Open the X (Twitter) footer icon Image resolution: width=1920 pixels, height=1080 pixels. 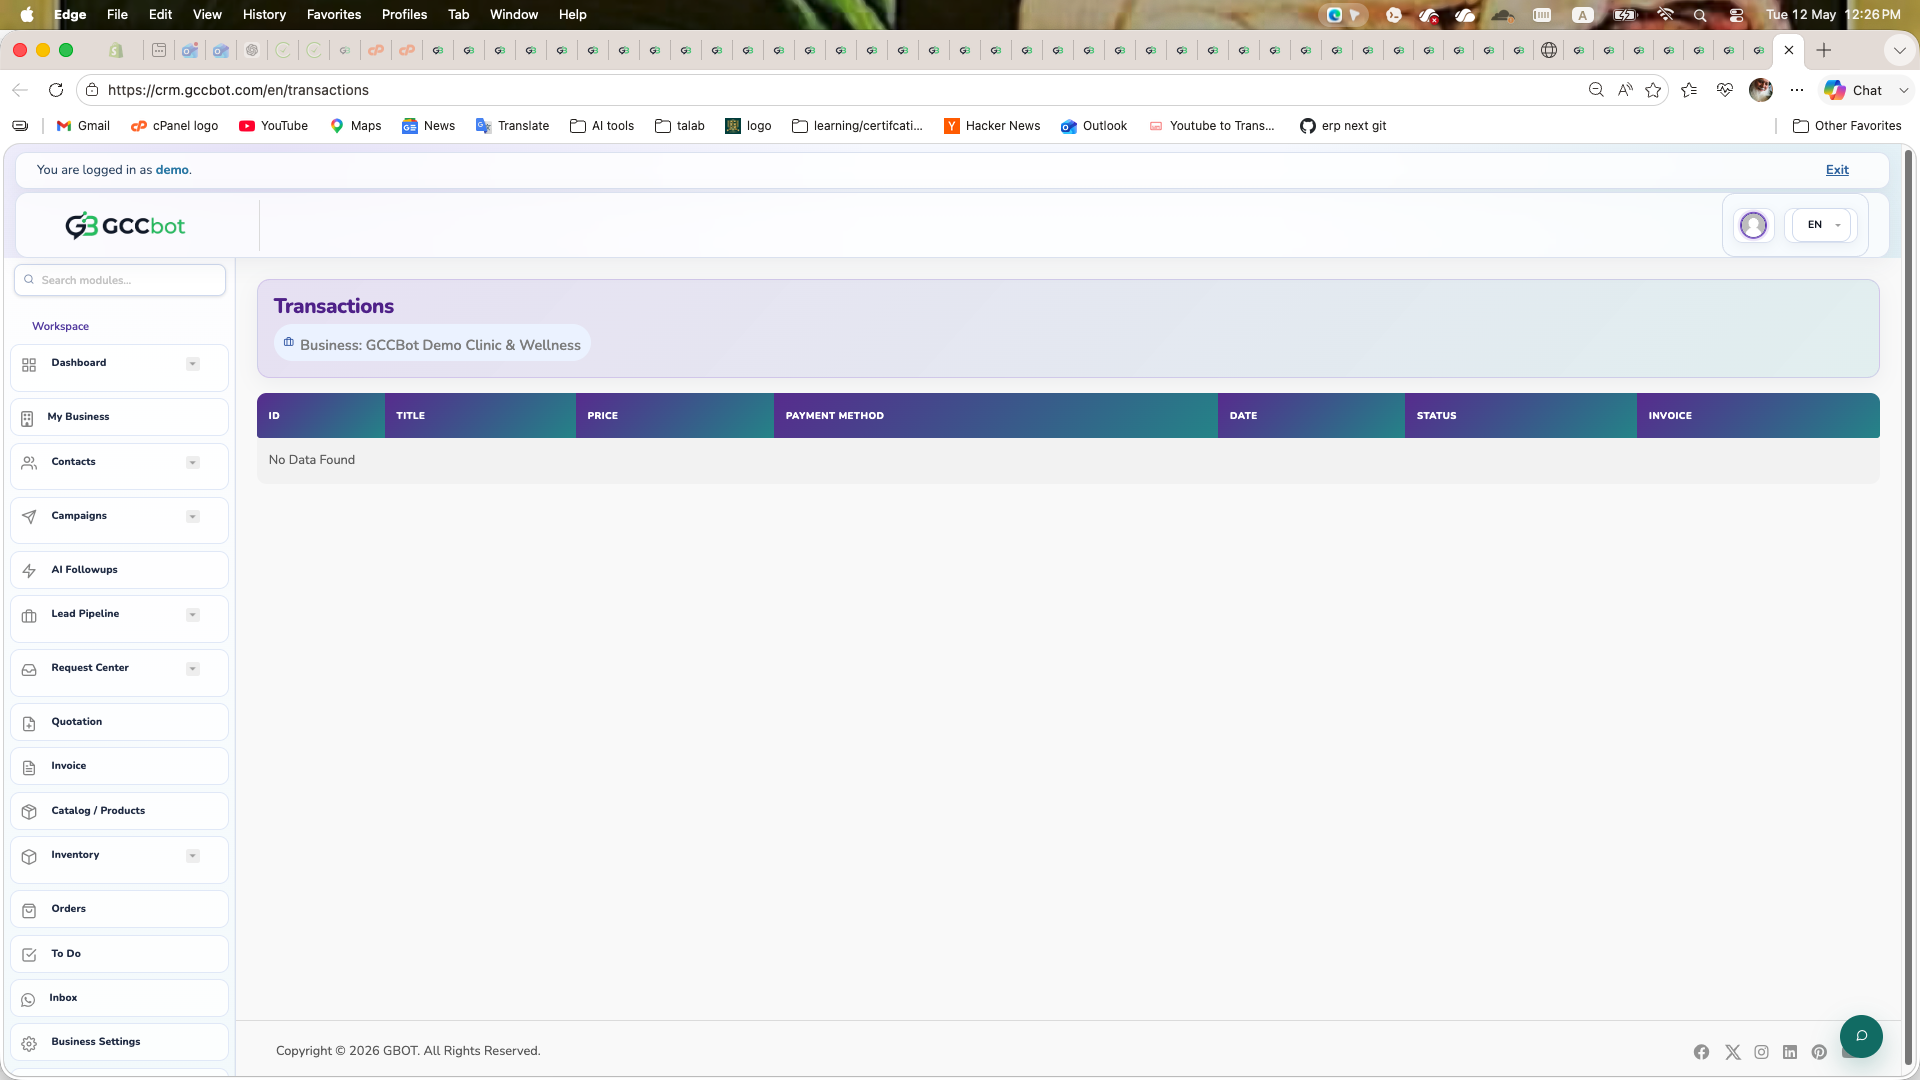click(1733, 1052)
